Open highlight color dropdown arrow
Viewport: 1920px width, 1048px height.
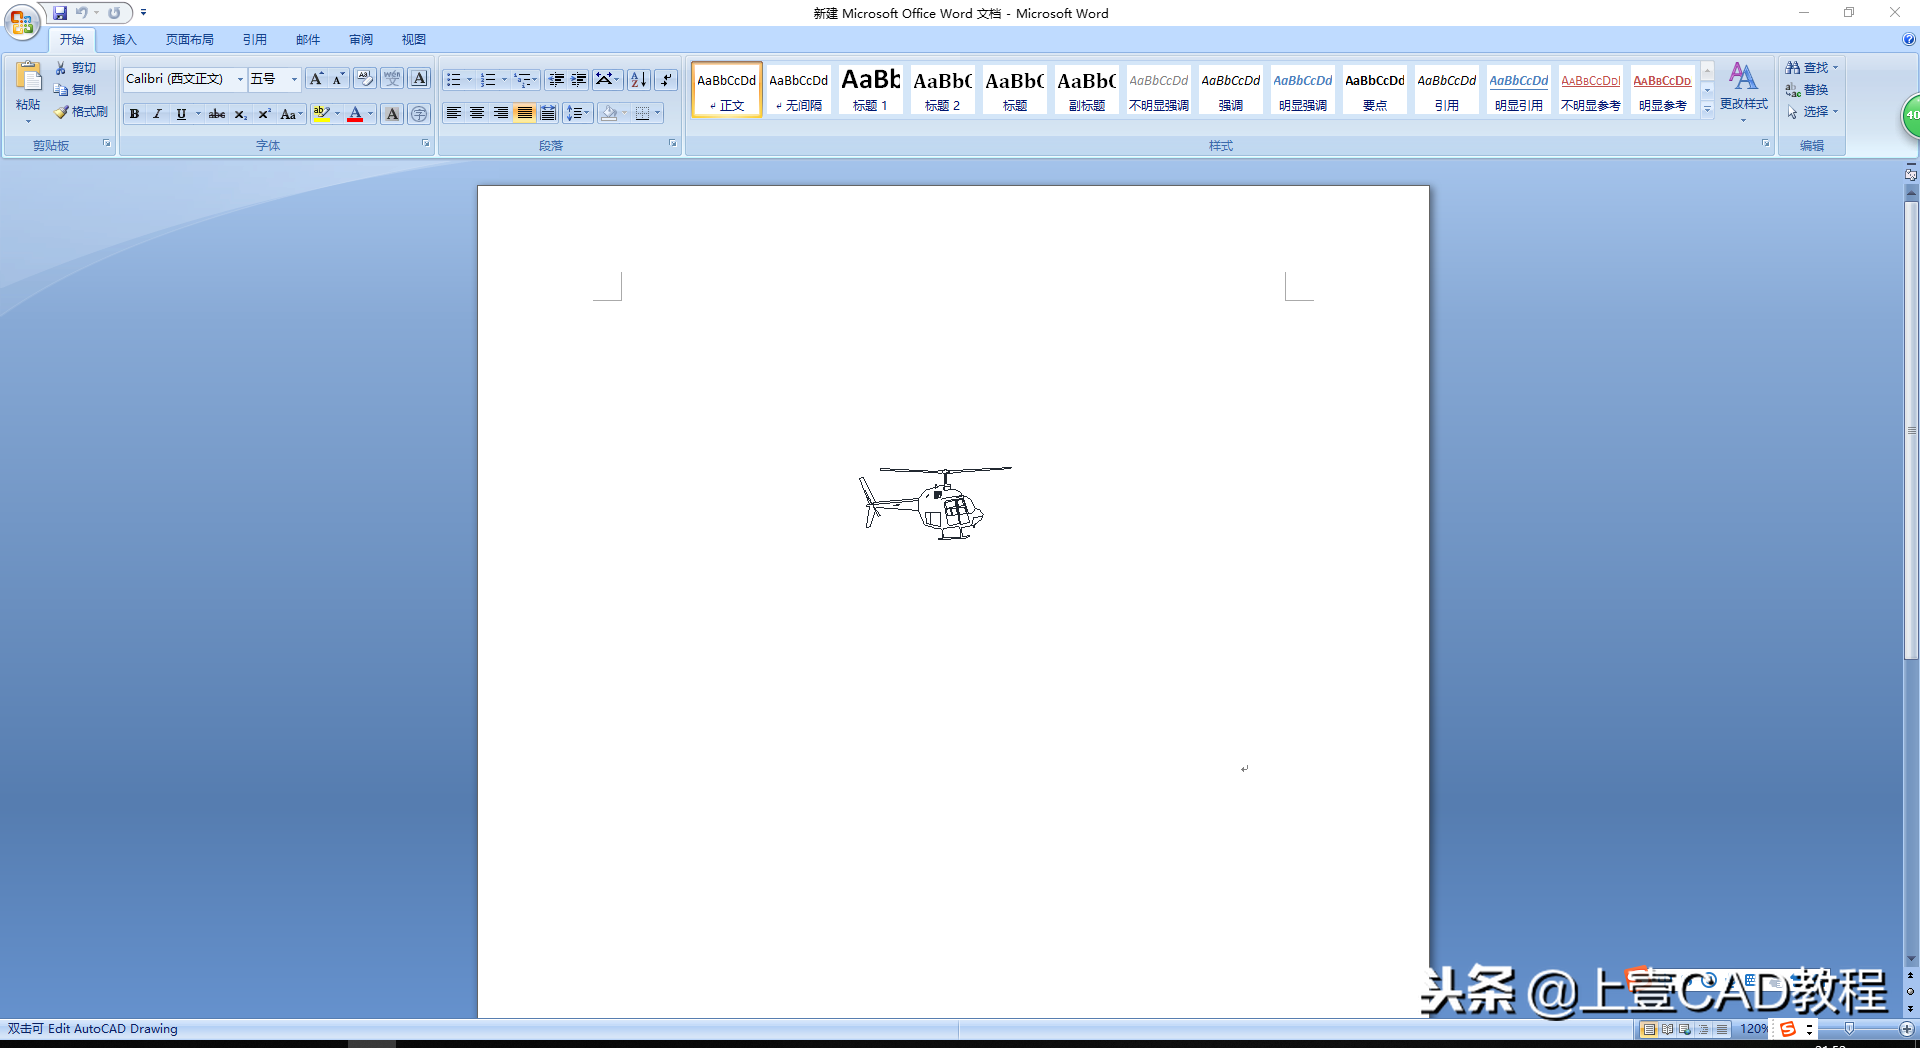click(x=337, y=114)
